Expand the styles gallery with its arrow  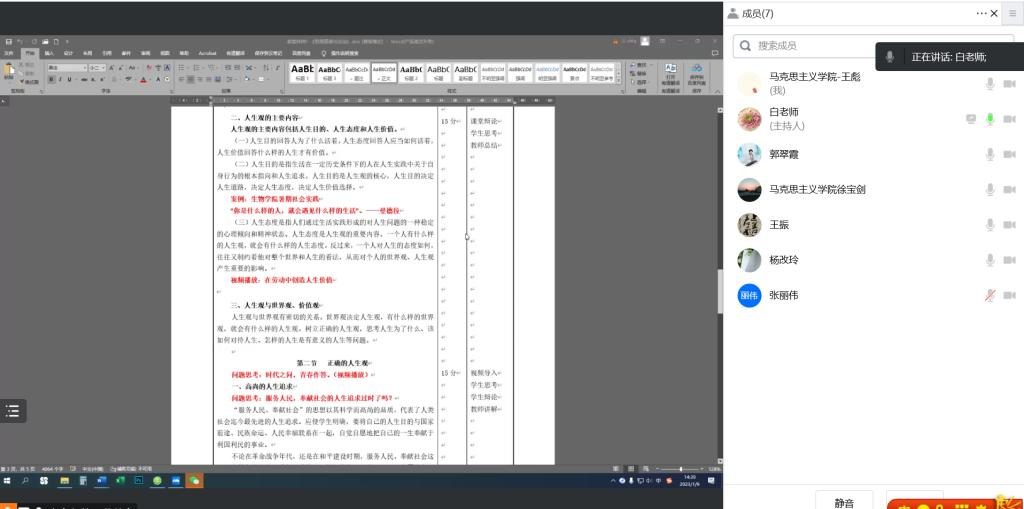[x=618, y=79]
